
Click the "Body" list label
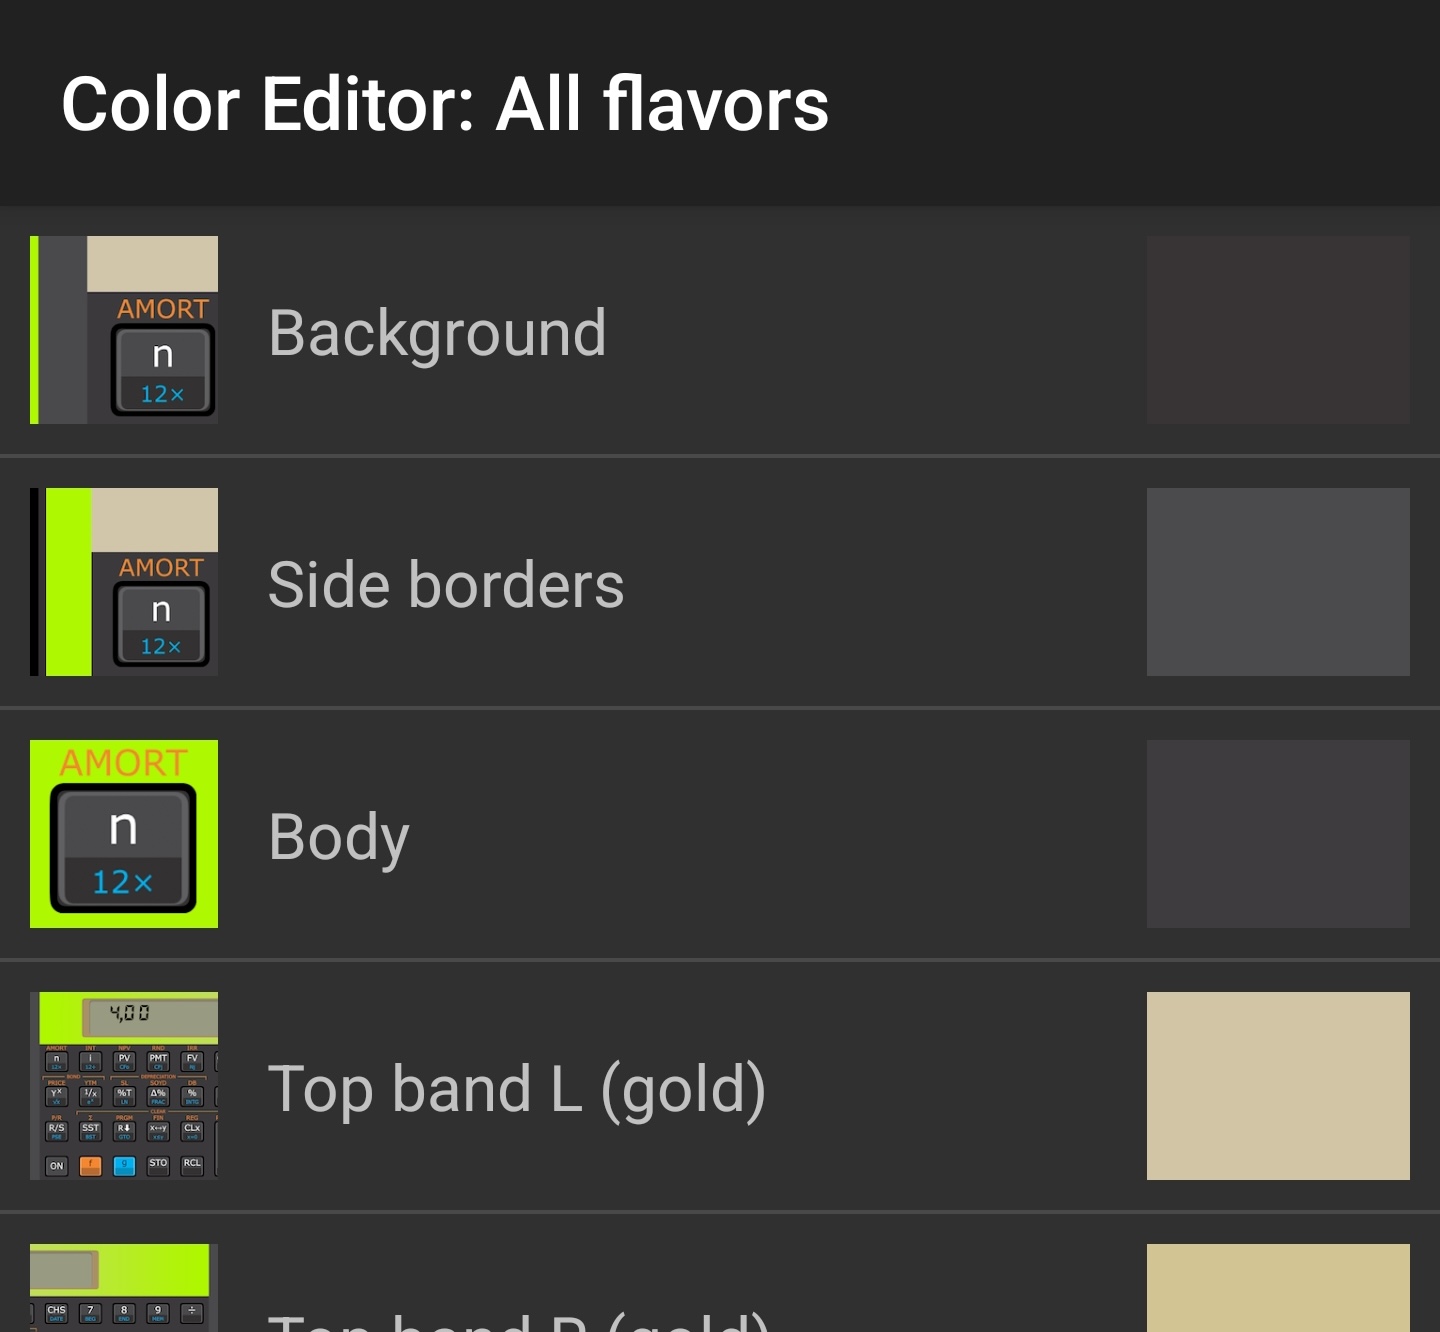click(339, 836)
